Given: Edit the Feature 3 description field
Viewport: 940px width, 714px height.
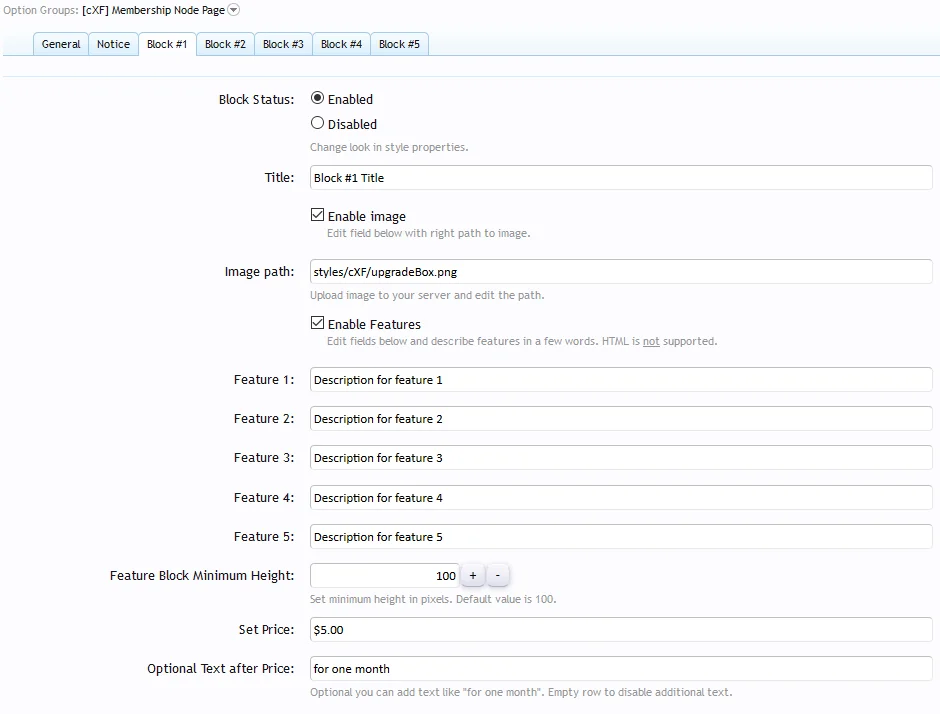Looking at the screenshot, I should point(620,458).
